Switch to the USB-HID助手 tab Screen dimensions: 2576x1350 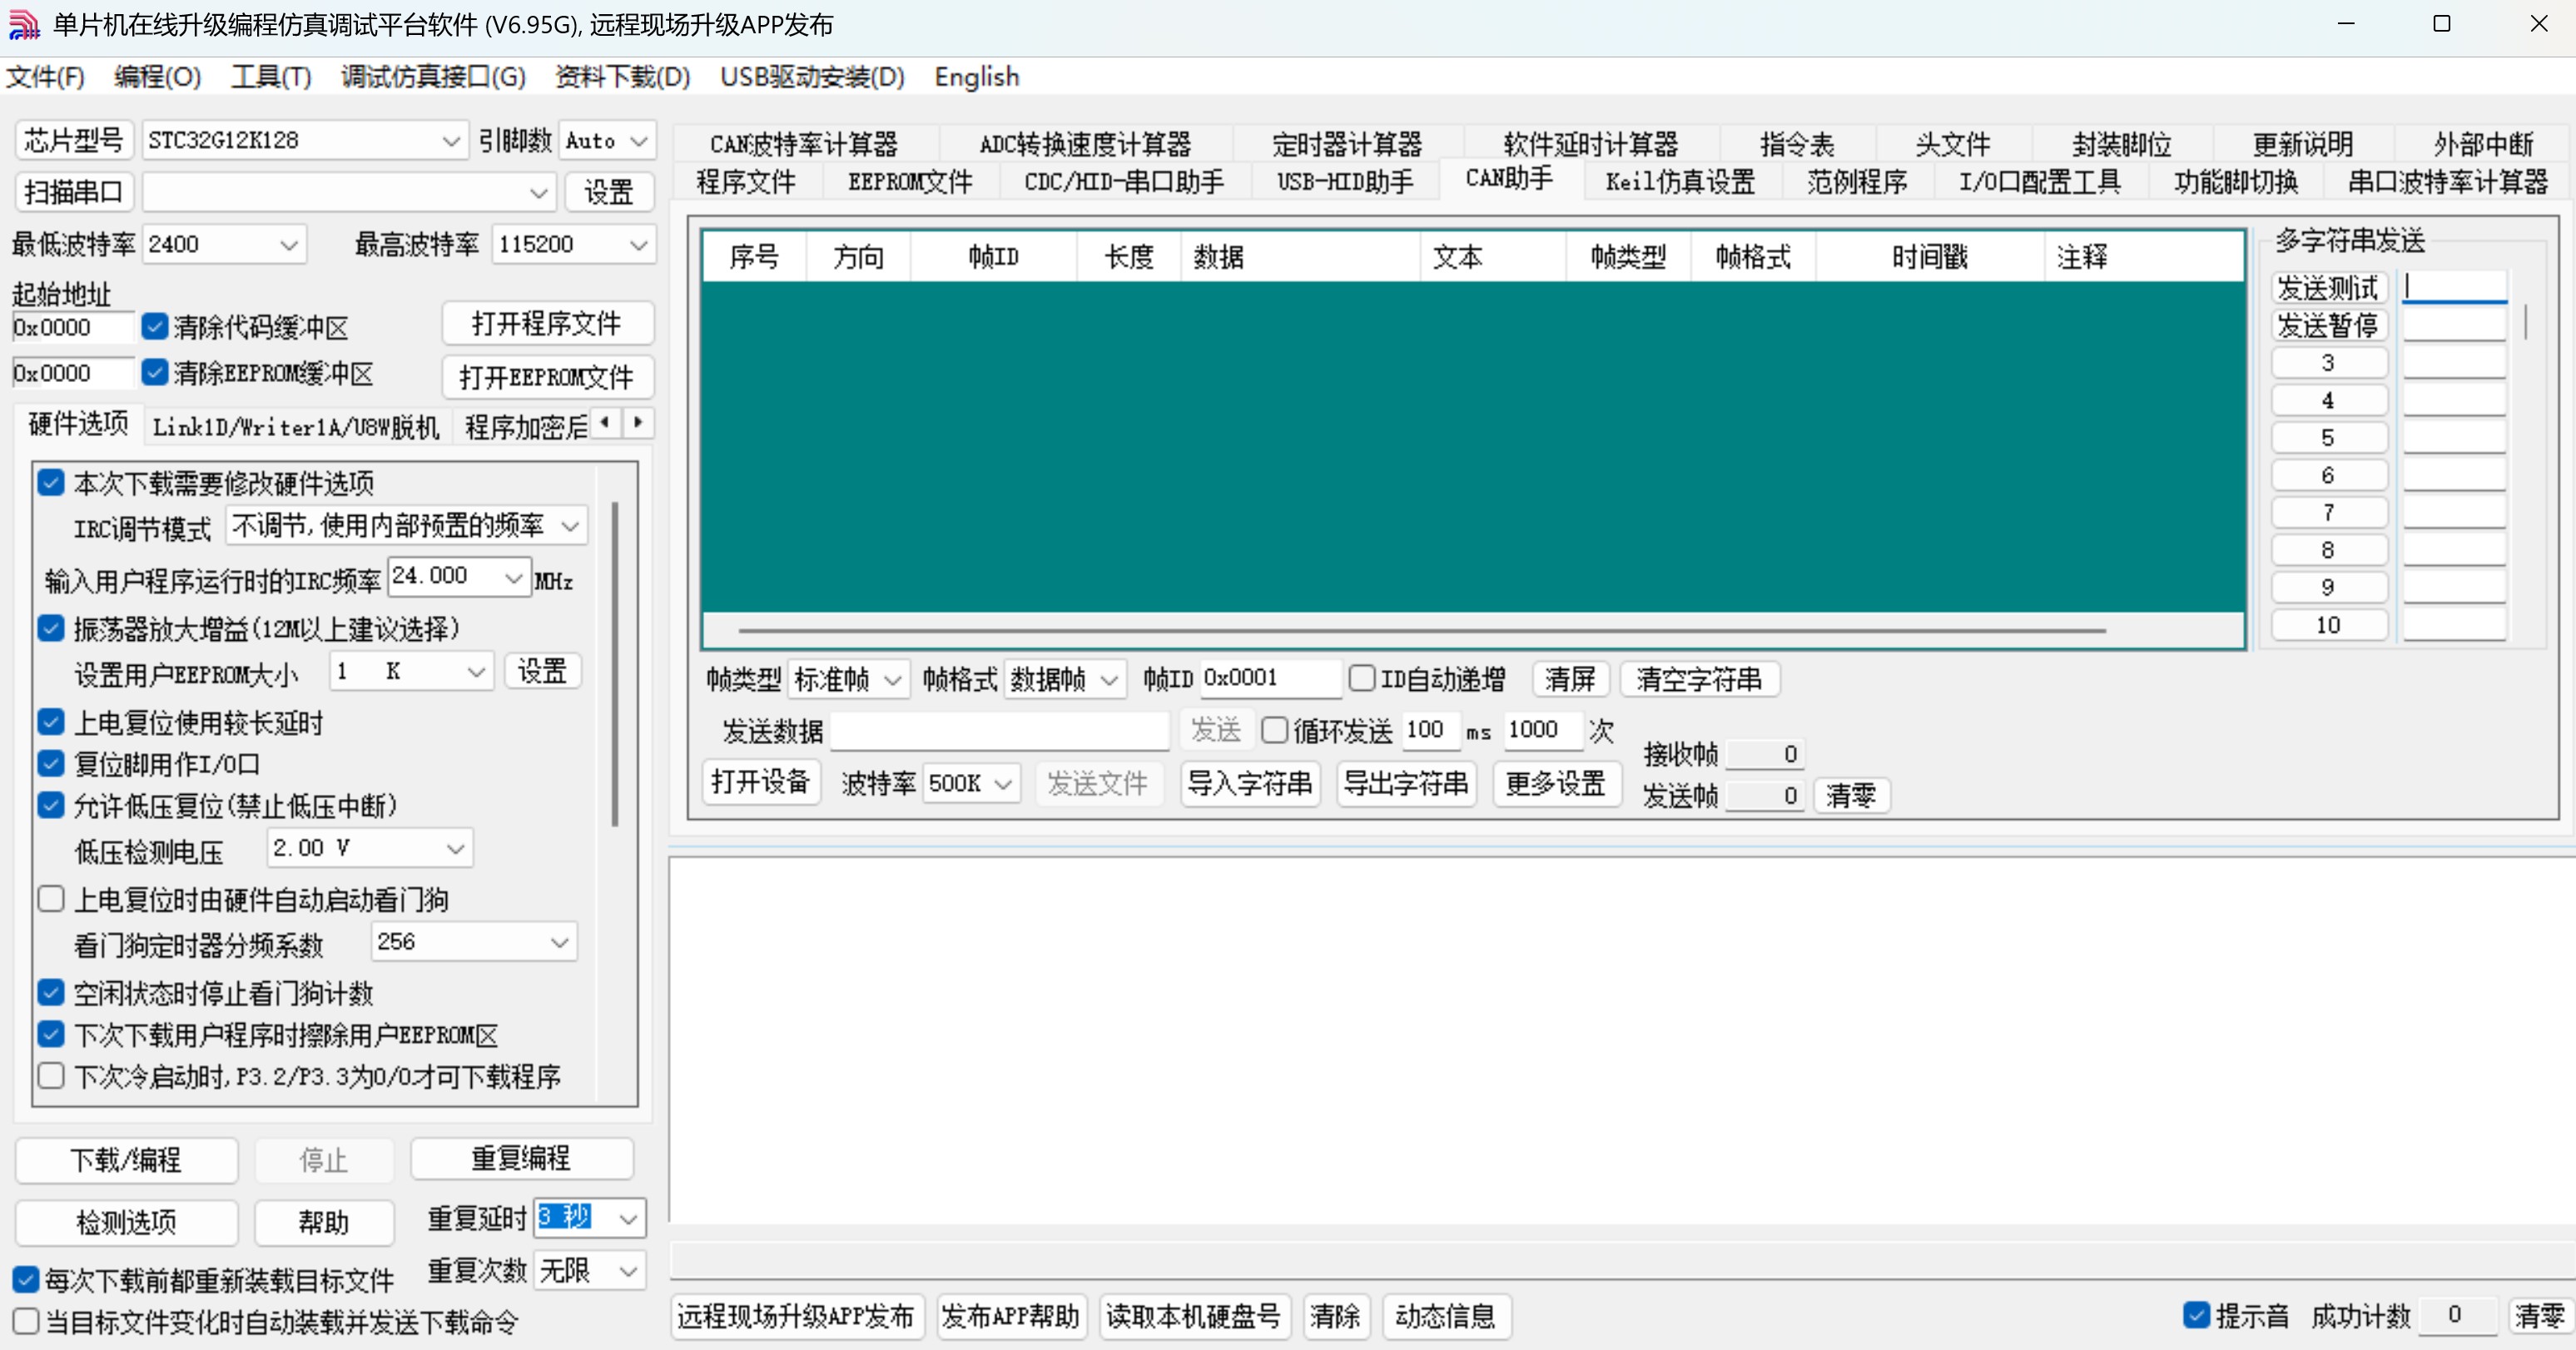(1344, 181)
